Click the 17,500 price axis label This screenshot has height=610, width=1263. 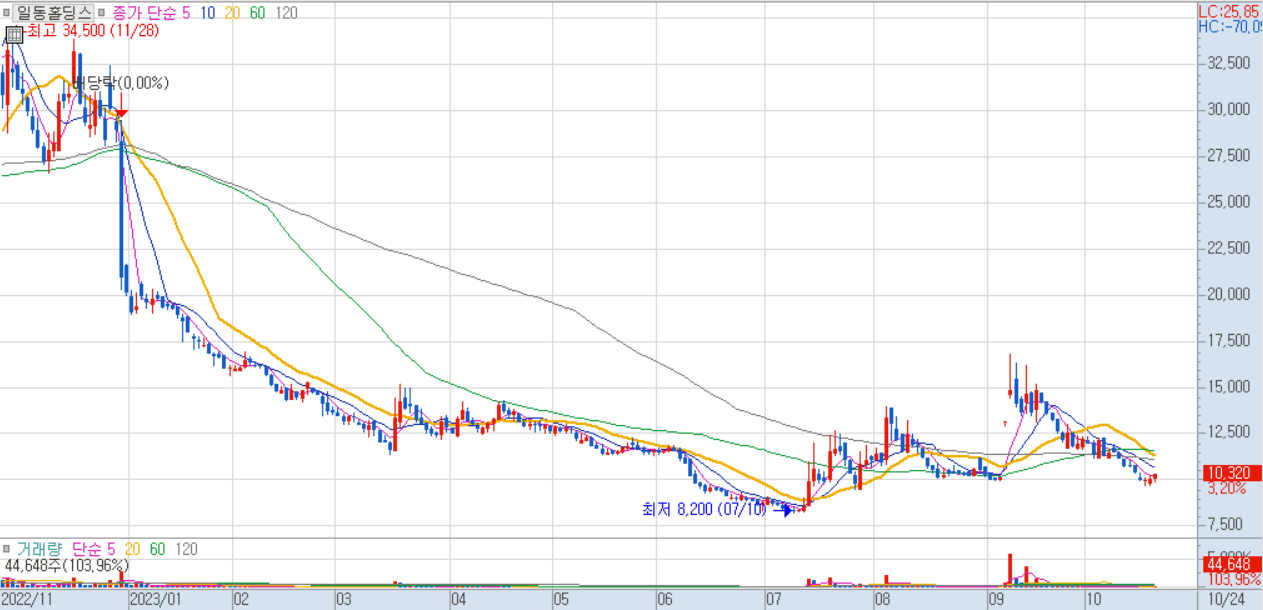(1229, 340)
